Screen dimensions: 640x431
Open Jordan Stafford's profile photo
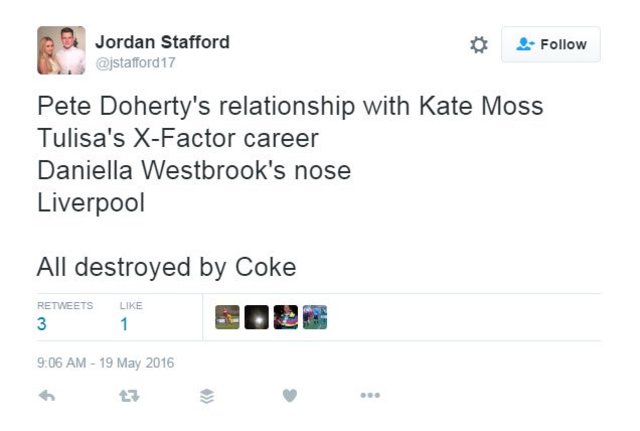click(60, 51)
